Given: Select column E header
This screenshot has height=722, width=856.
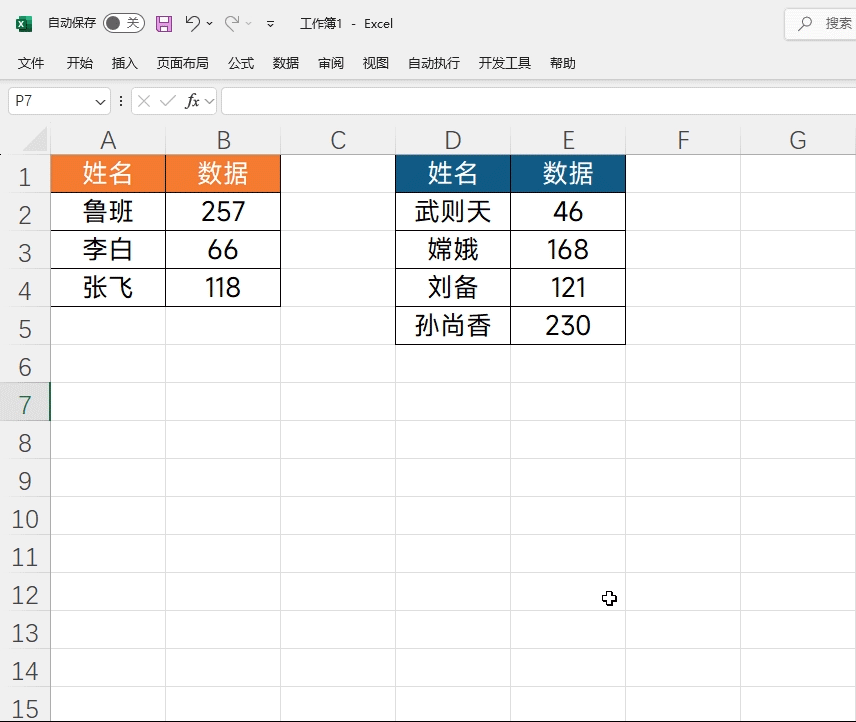Looking at the screenshot, I should pos(568,140).
